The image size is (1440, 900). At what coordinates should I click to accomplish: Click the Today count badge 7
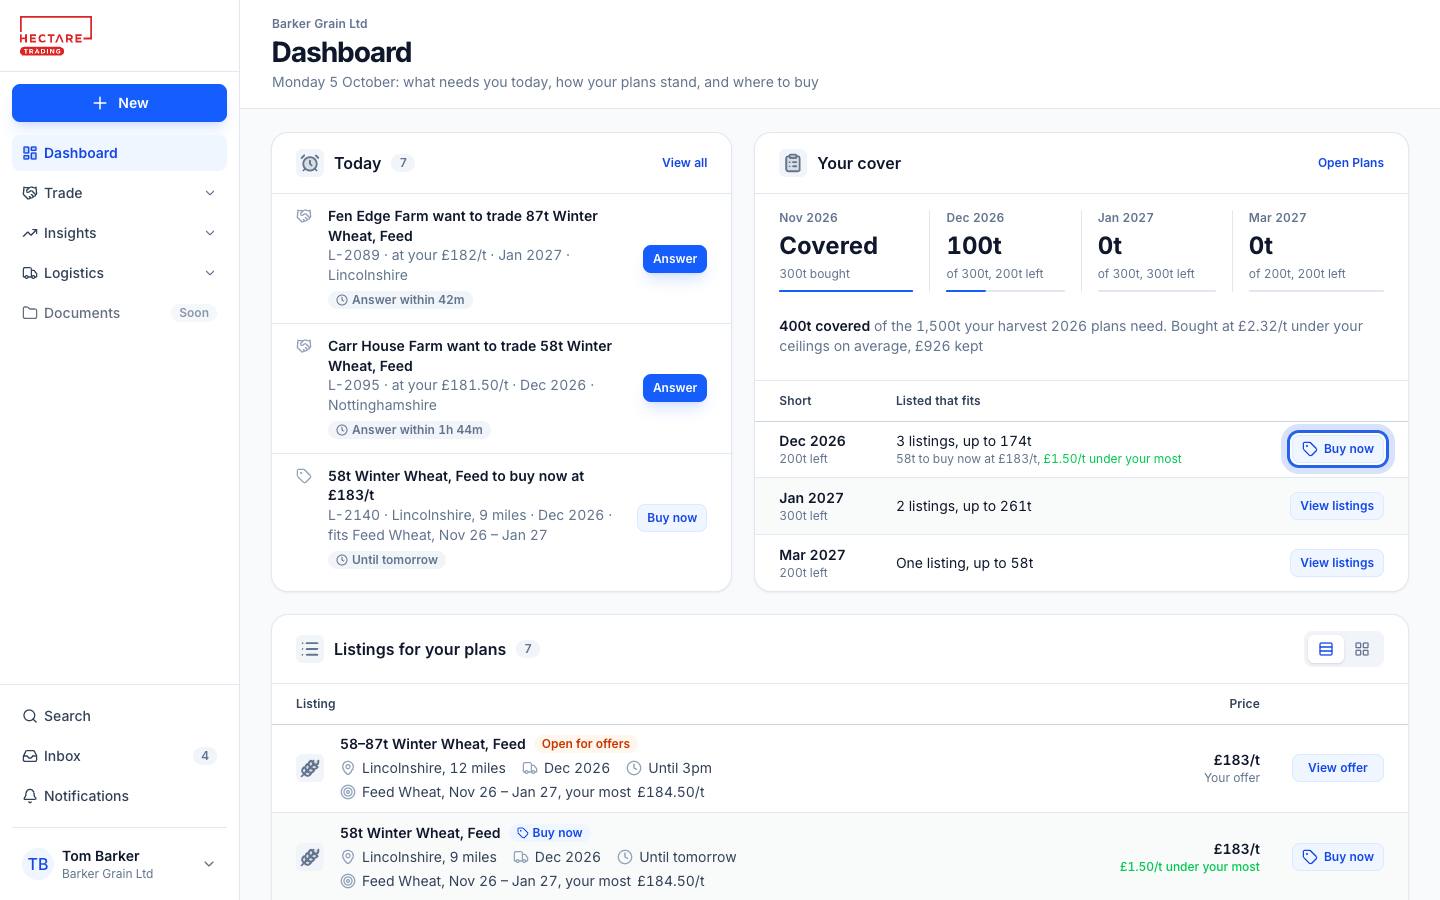(x=403, y=163)
